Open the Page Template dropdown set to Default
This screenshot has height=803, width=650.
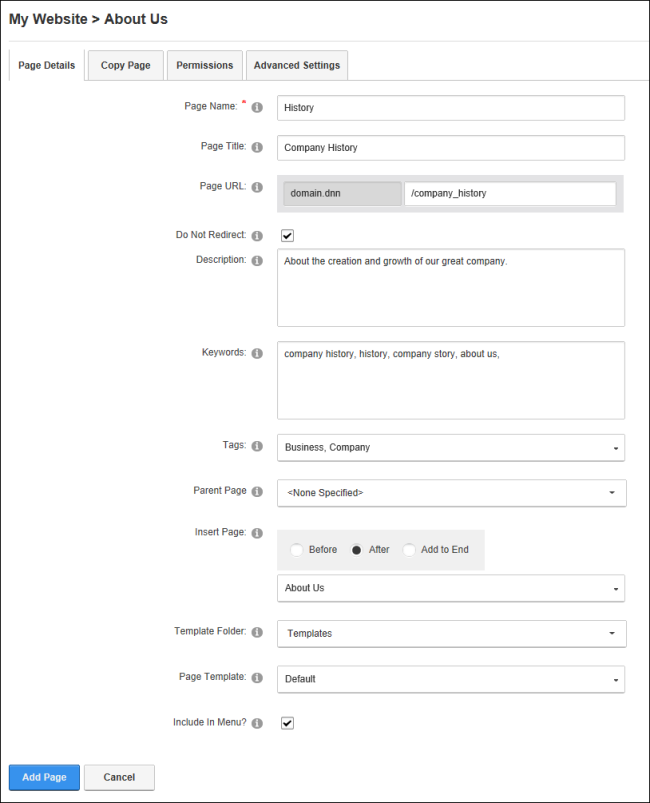(451, 679)
